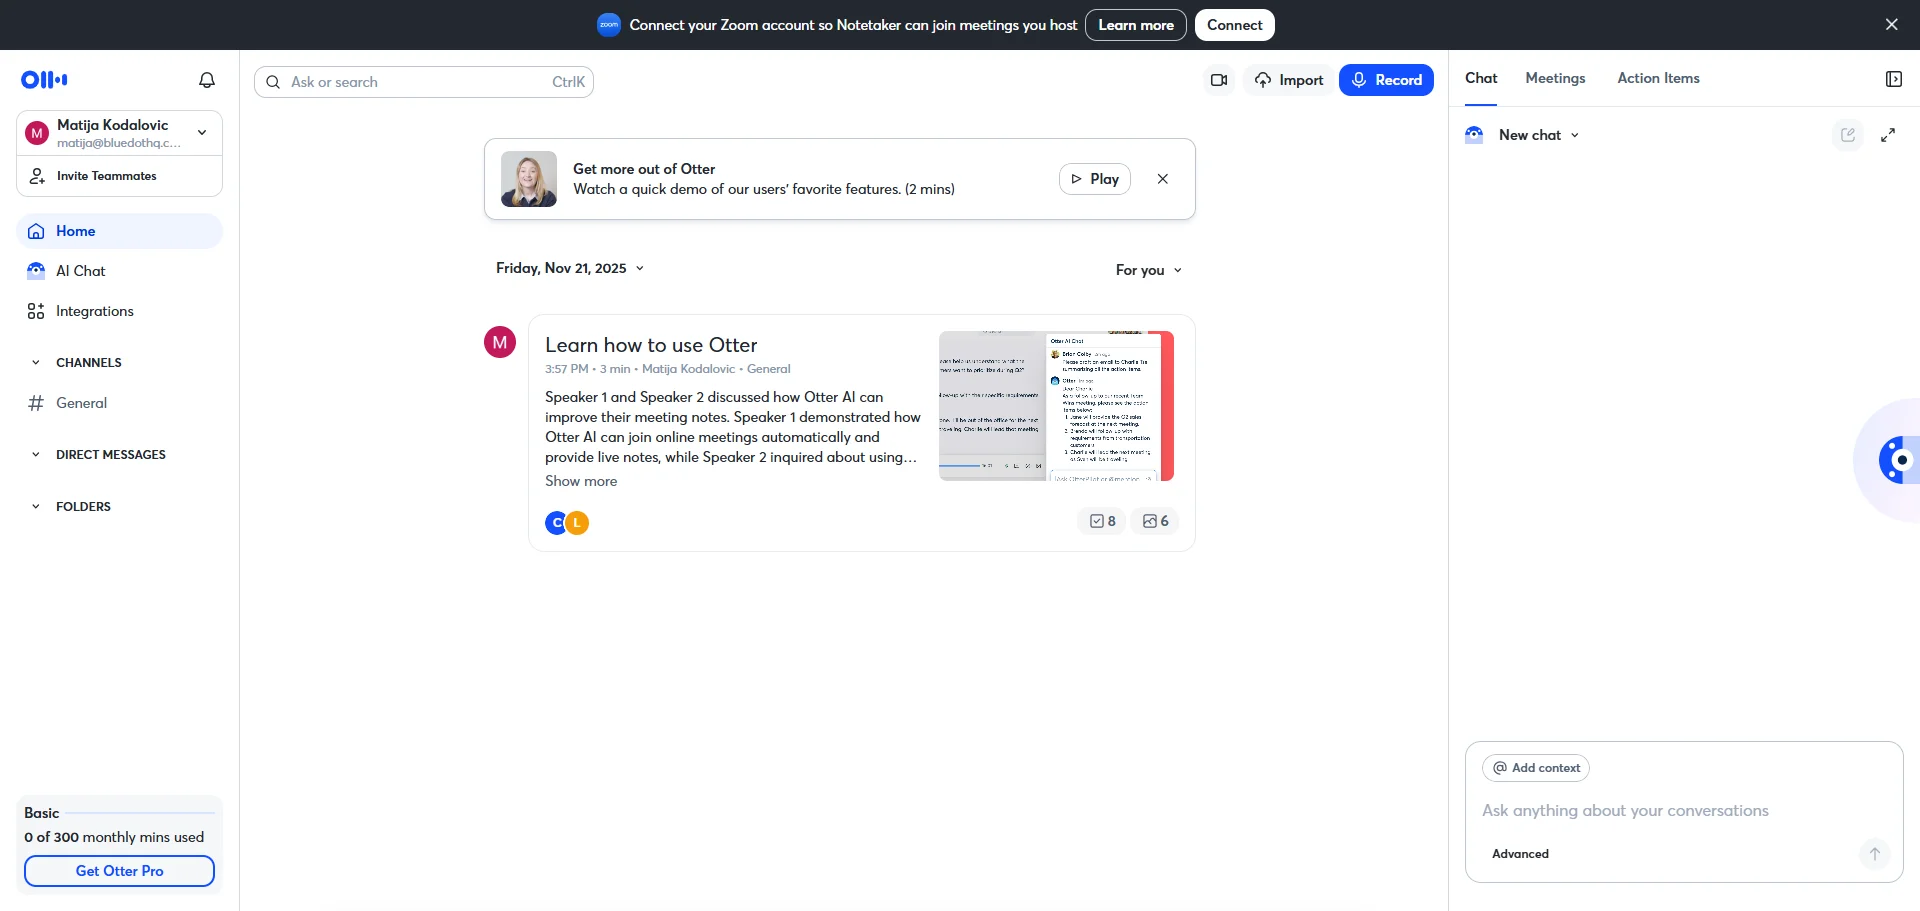Start a new chat with compose icon

pyautogui.click(x=1848, y=135)
